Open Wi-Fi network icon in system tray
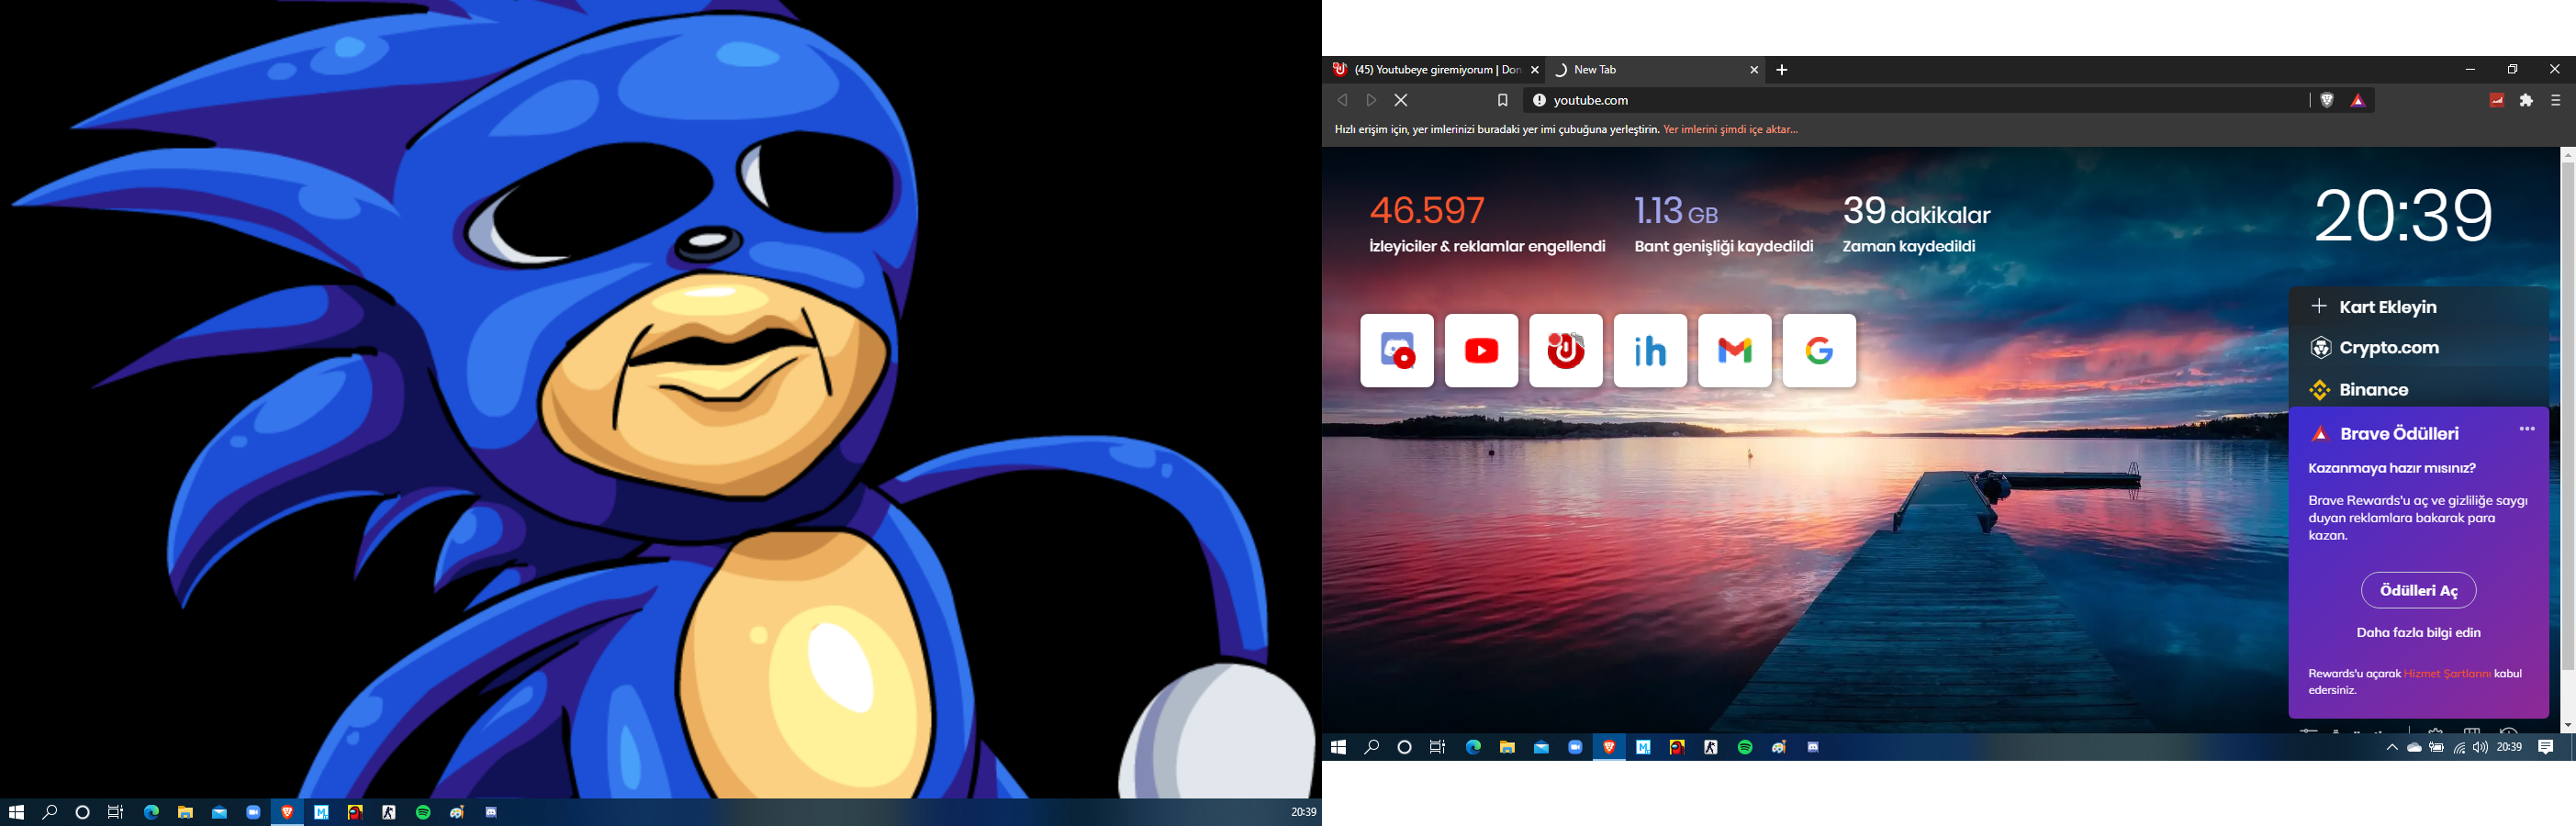The image size is (2576, 826). (x=2459, y=747)
